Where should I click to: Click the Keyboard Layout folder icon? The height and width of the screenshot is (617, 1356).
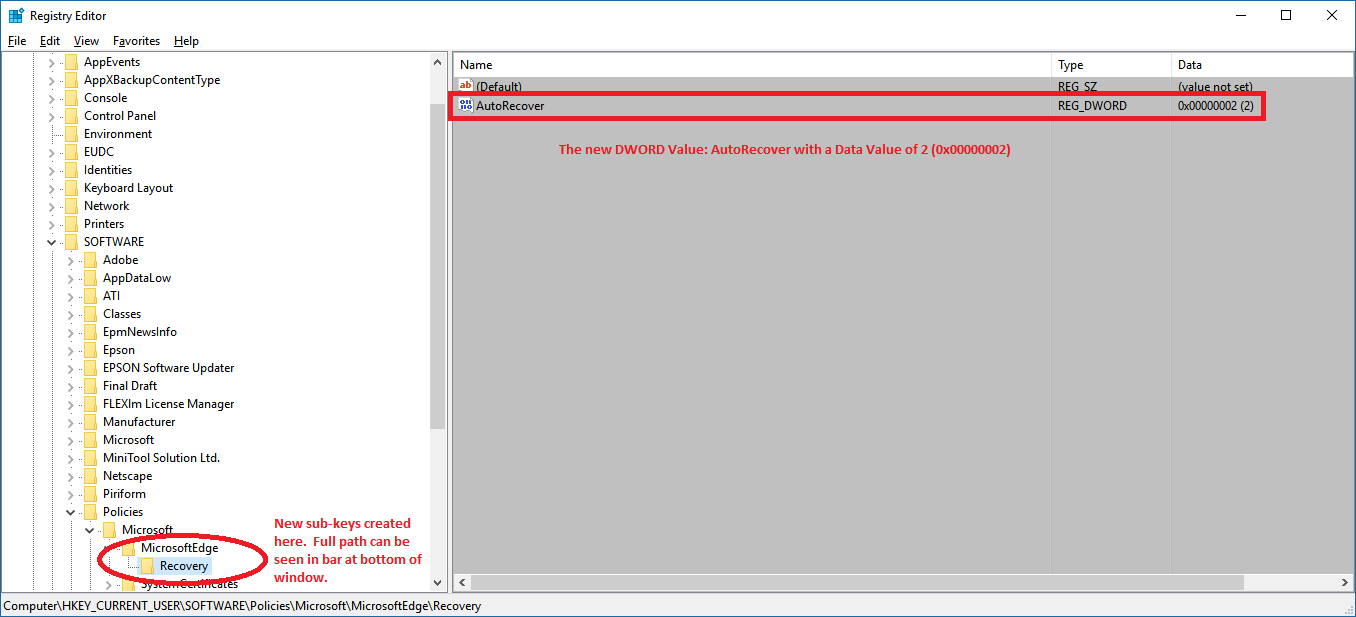71,188
